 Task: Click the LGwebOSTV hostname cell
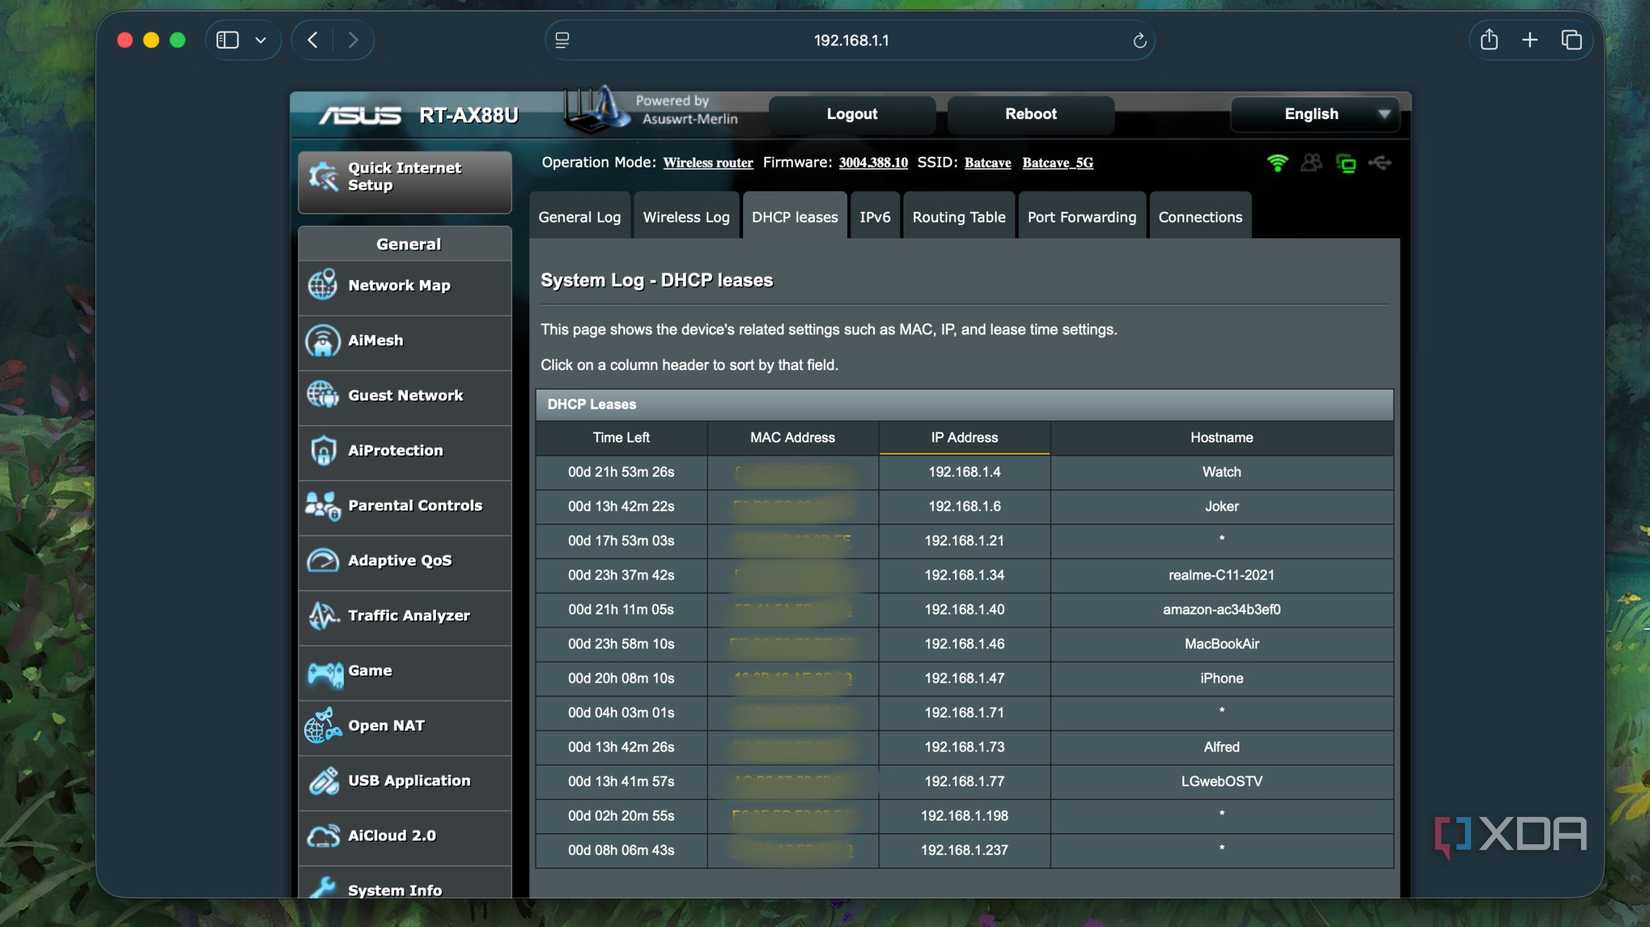point(1222,781)
